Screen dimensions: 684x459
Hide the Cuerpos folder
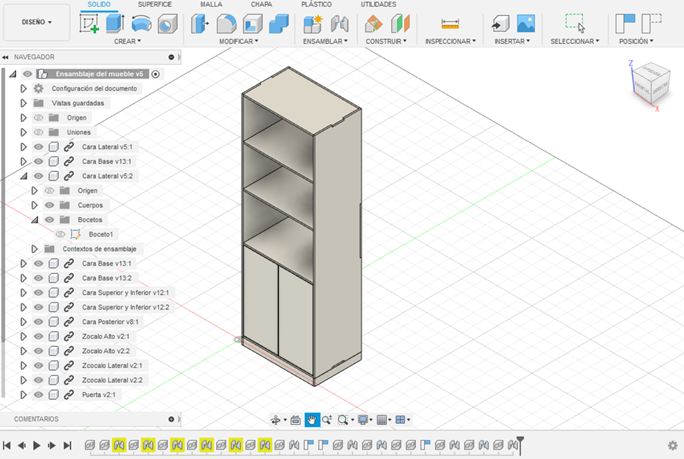[x=49, y=205]
